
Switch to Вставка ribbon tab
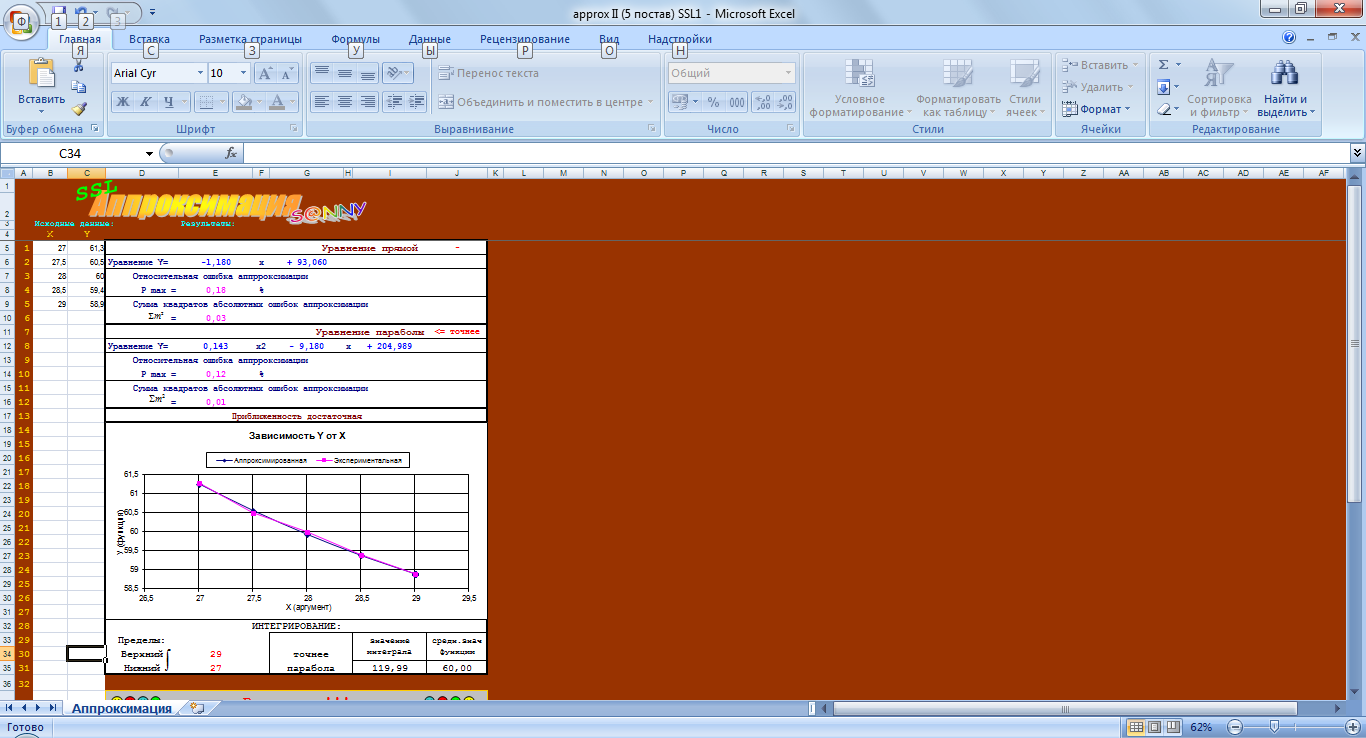point(149,39)
